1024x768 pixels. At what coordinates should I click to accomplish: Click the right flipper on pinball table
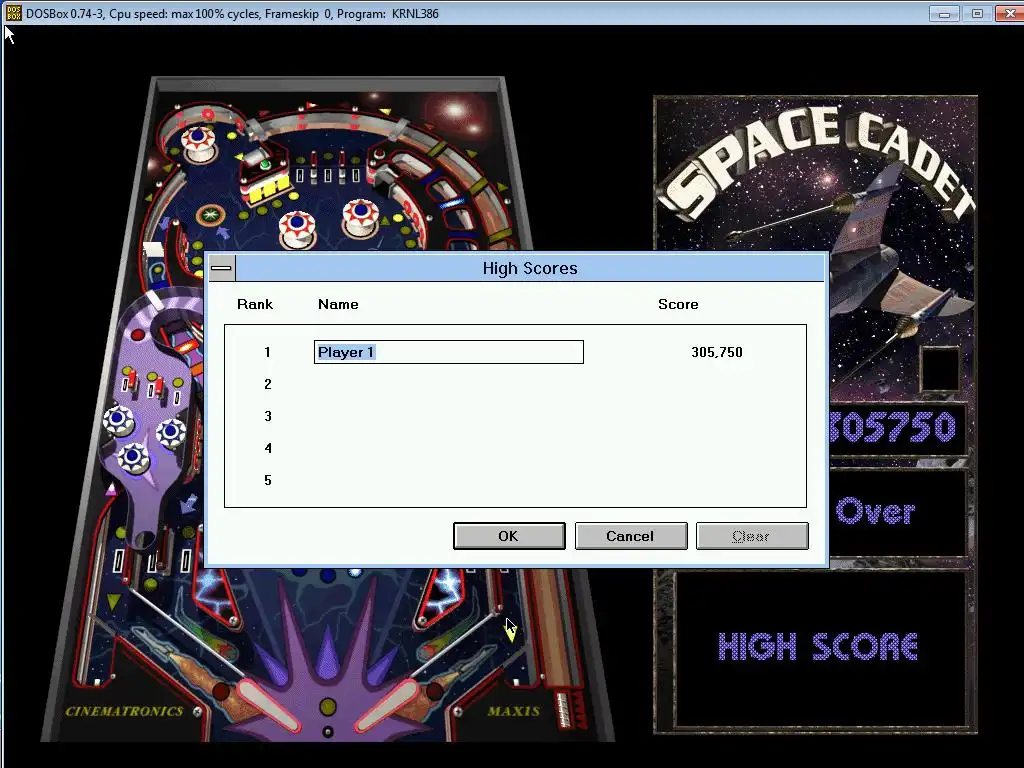tap(388, 704)
